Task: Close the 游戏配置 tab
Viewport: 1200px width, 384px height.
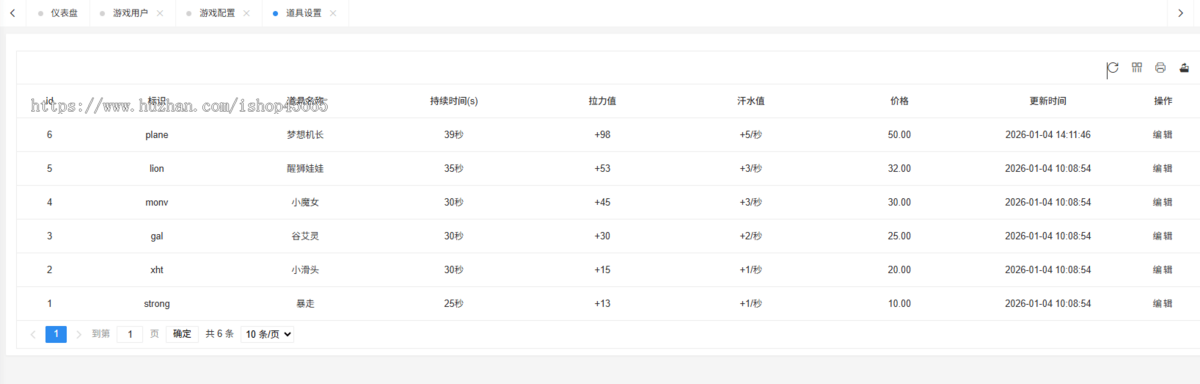Action: (245, 13)
